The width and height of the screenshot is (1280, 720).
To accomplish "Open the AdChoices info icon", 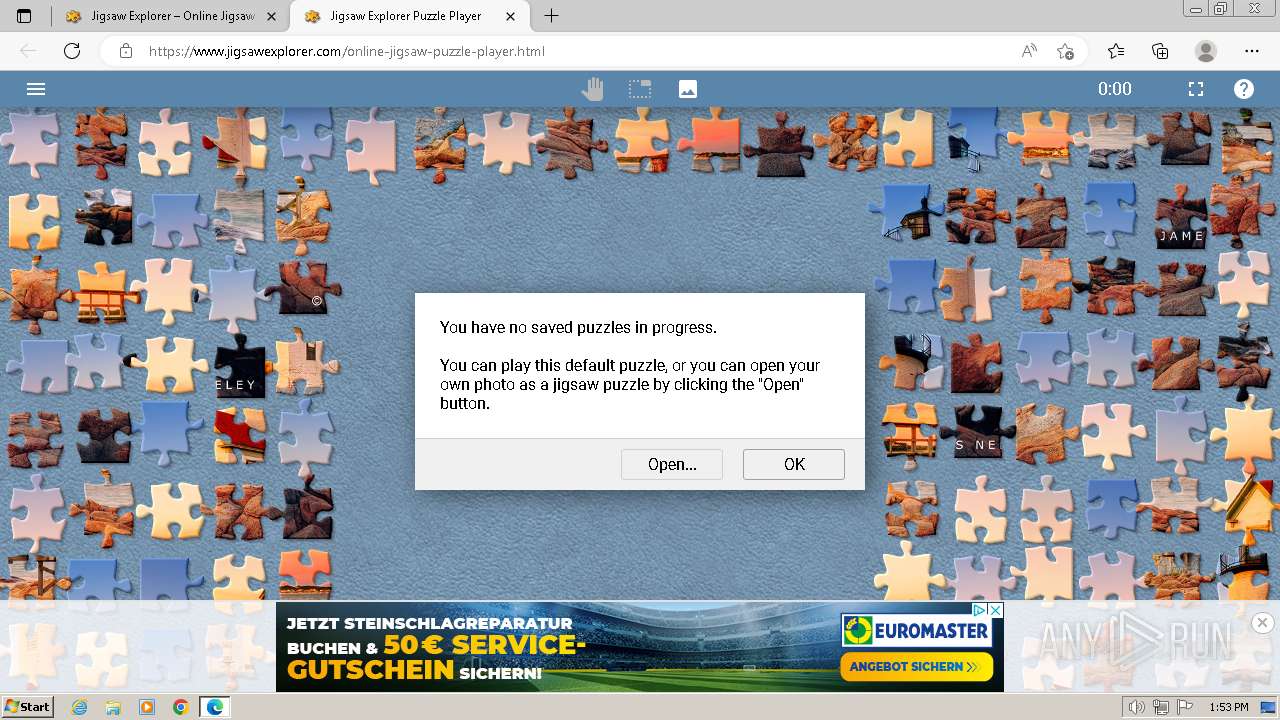I will (981, 610).
